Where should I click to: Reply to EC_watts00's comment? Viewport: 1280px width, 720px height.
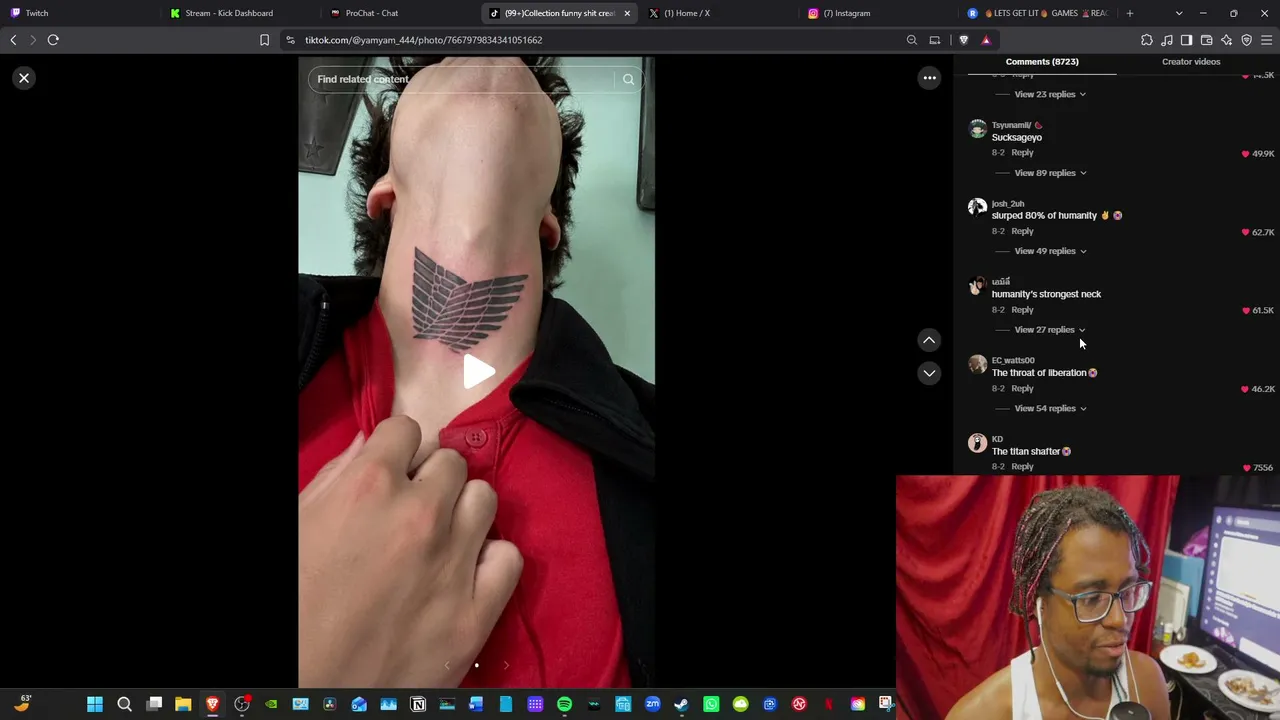[x=1022, y=388]
